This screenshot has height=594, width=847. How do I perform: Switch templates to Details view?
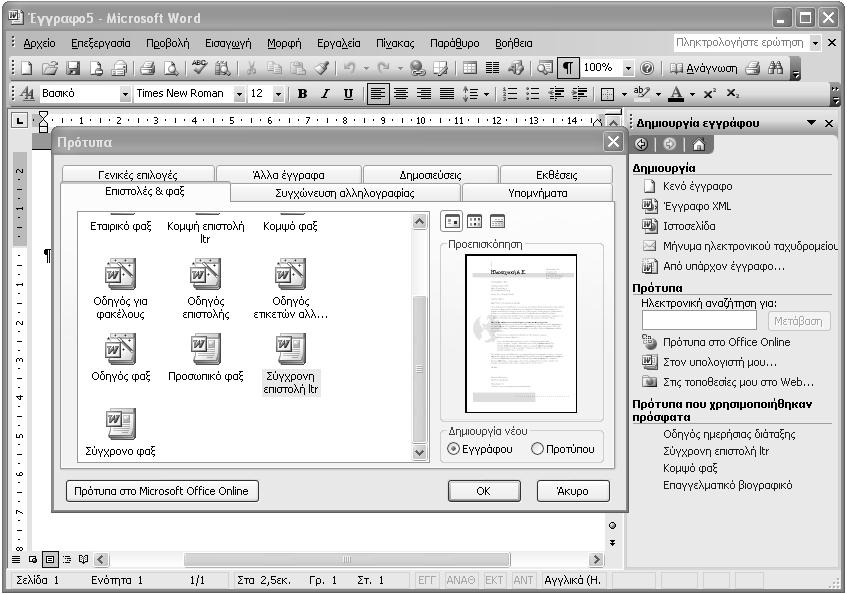[497, 221]
